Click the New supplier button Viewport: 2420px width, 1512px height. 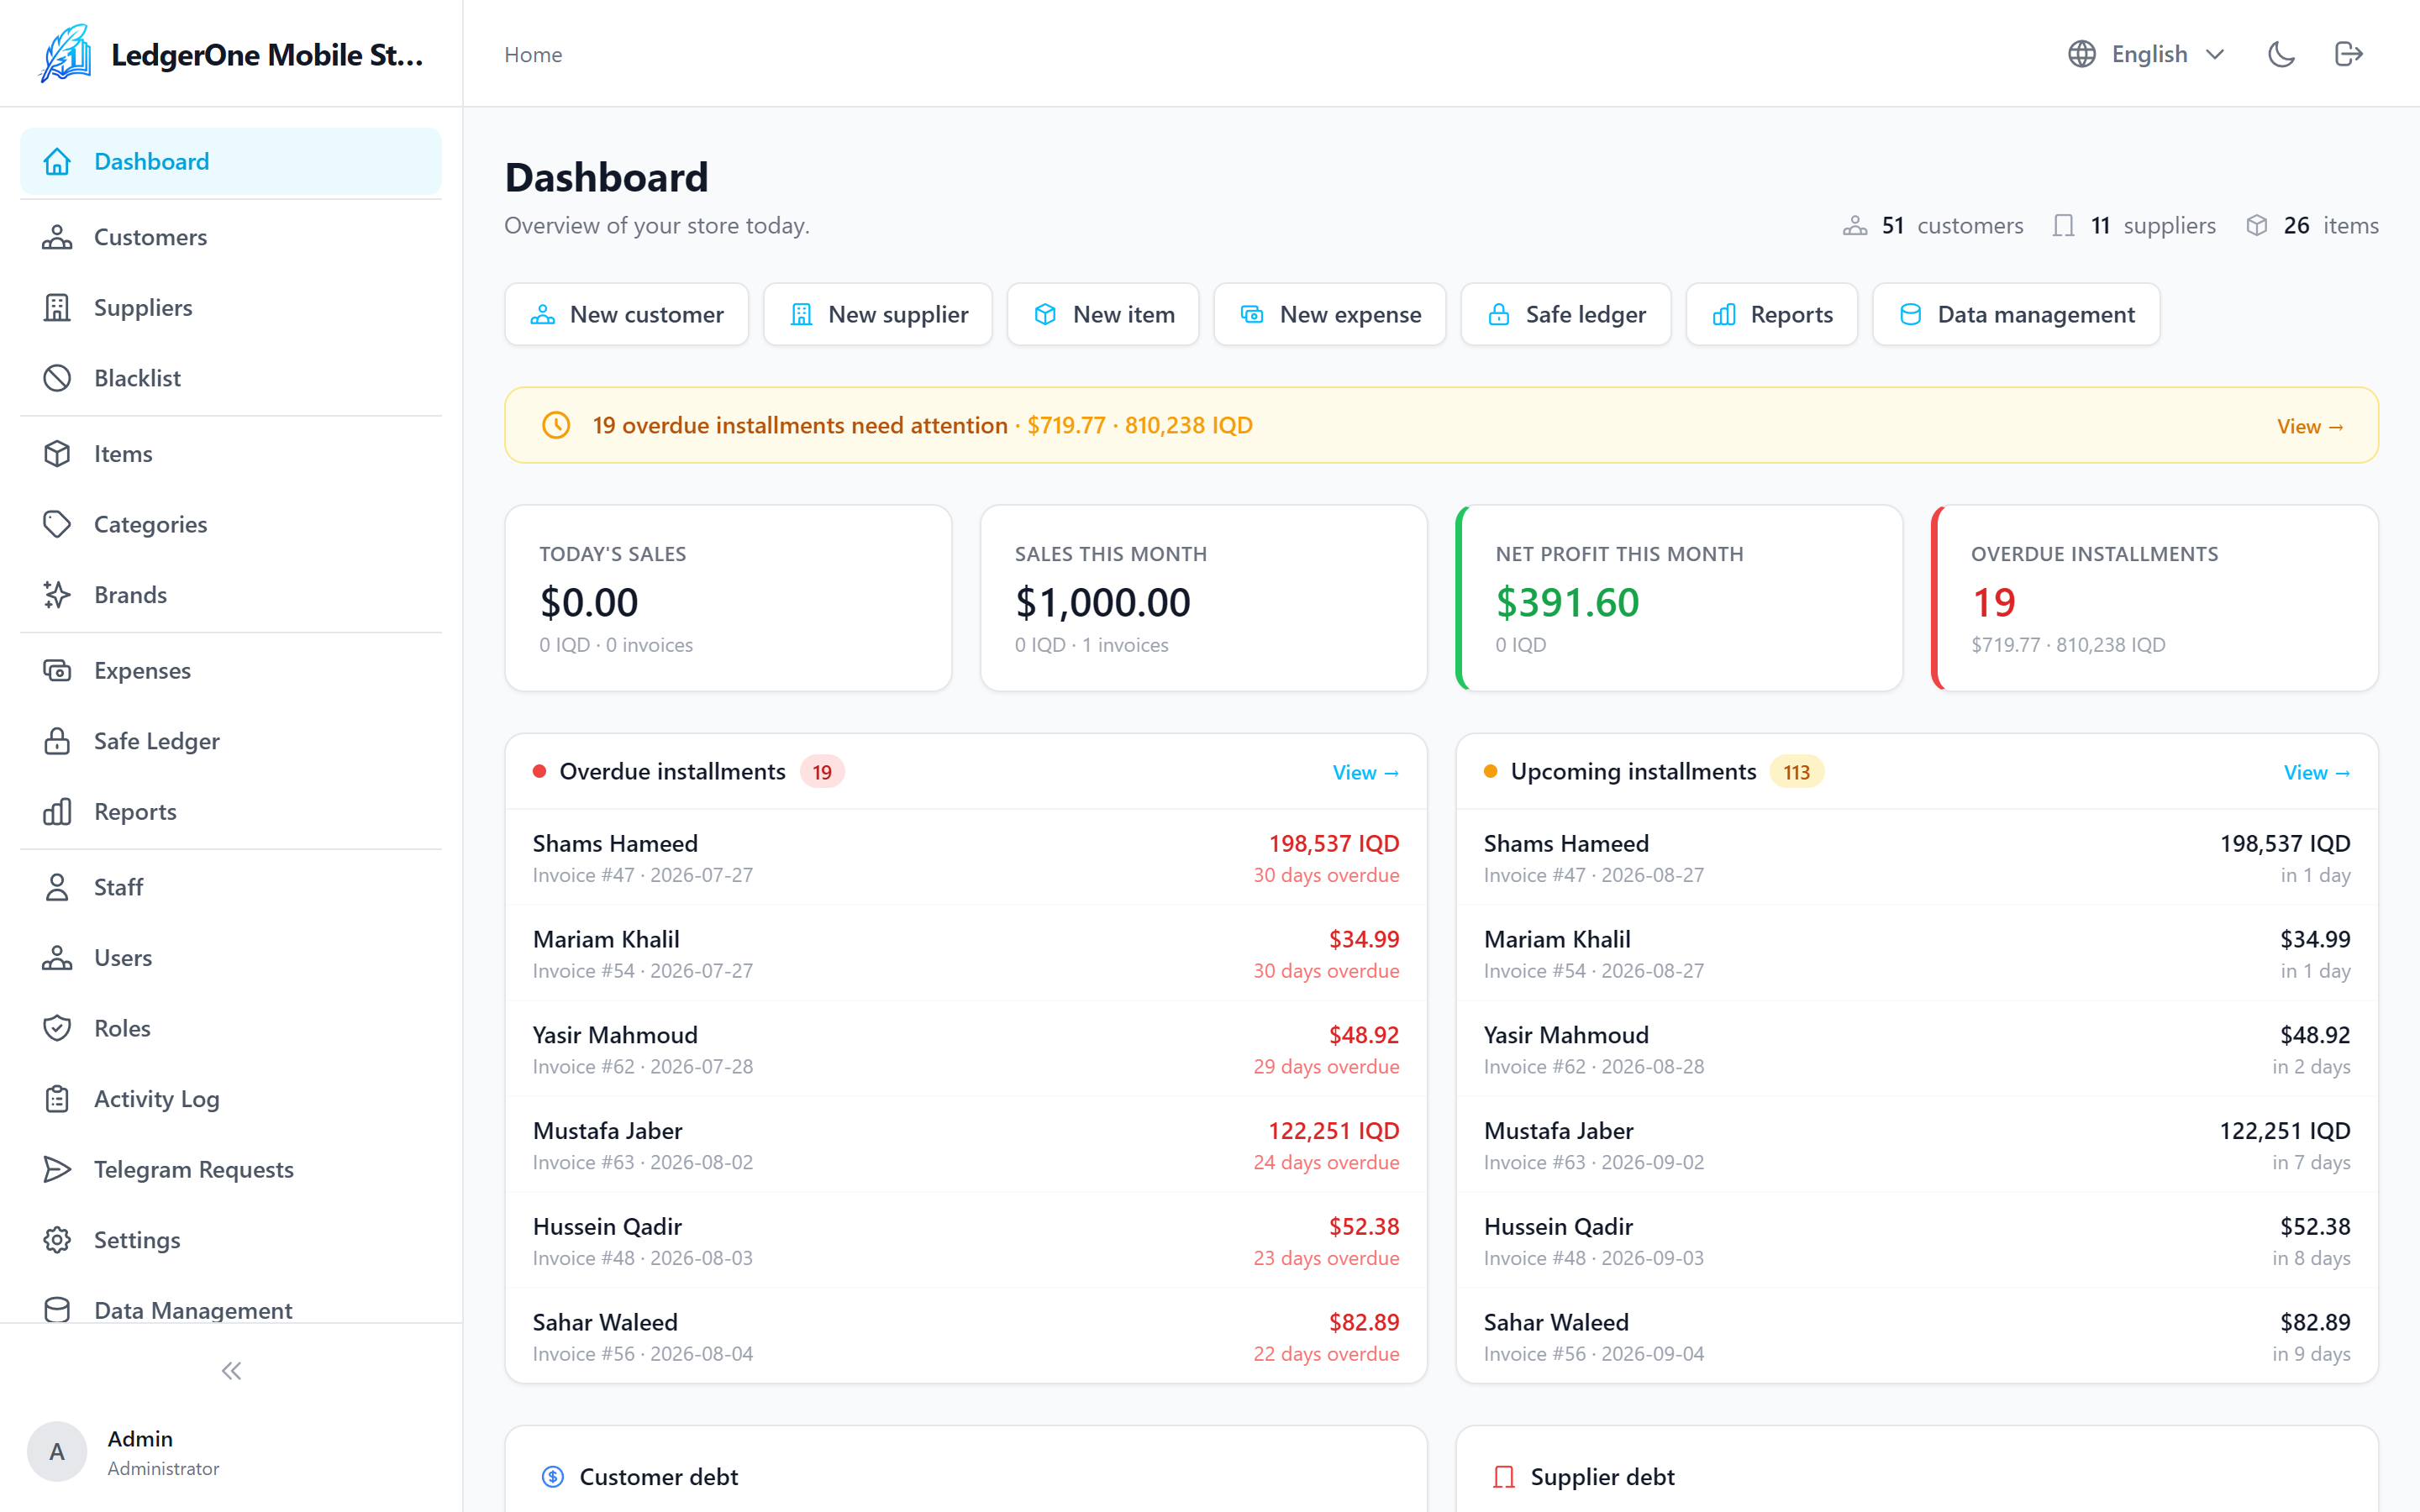click(x=878, y=314)
